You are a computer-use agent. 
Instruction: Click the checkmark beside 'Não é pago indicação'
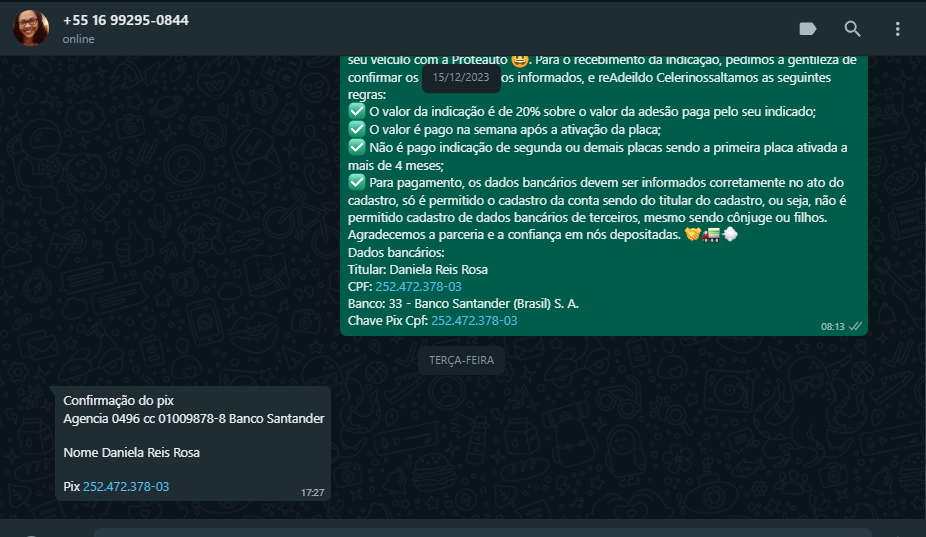click(357, 147)
